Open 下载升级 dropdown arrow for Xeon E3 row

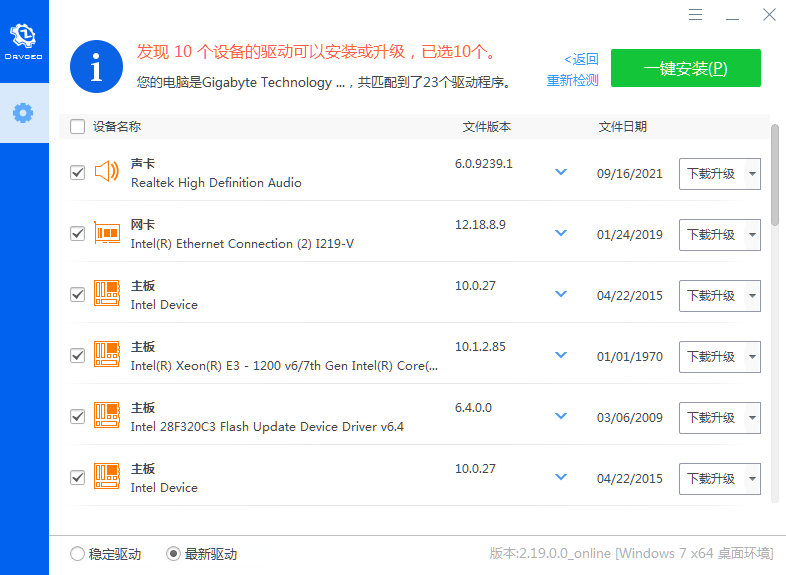752,357
